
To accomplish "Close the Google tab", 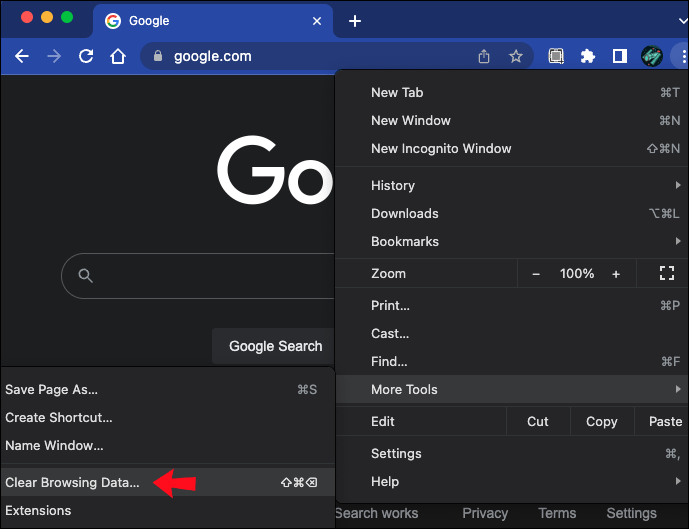I will [317, 21].
